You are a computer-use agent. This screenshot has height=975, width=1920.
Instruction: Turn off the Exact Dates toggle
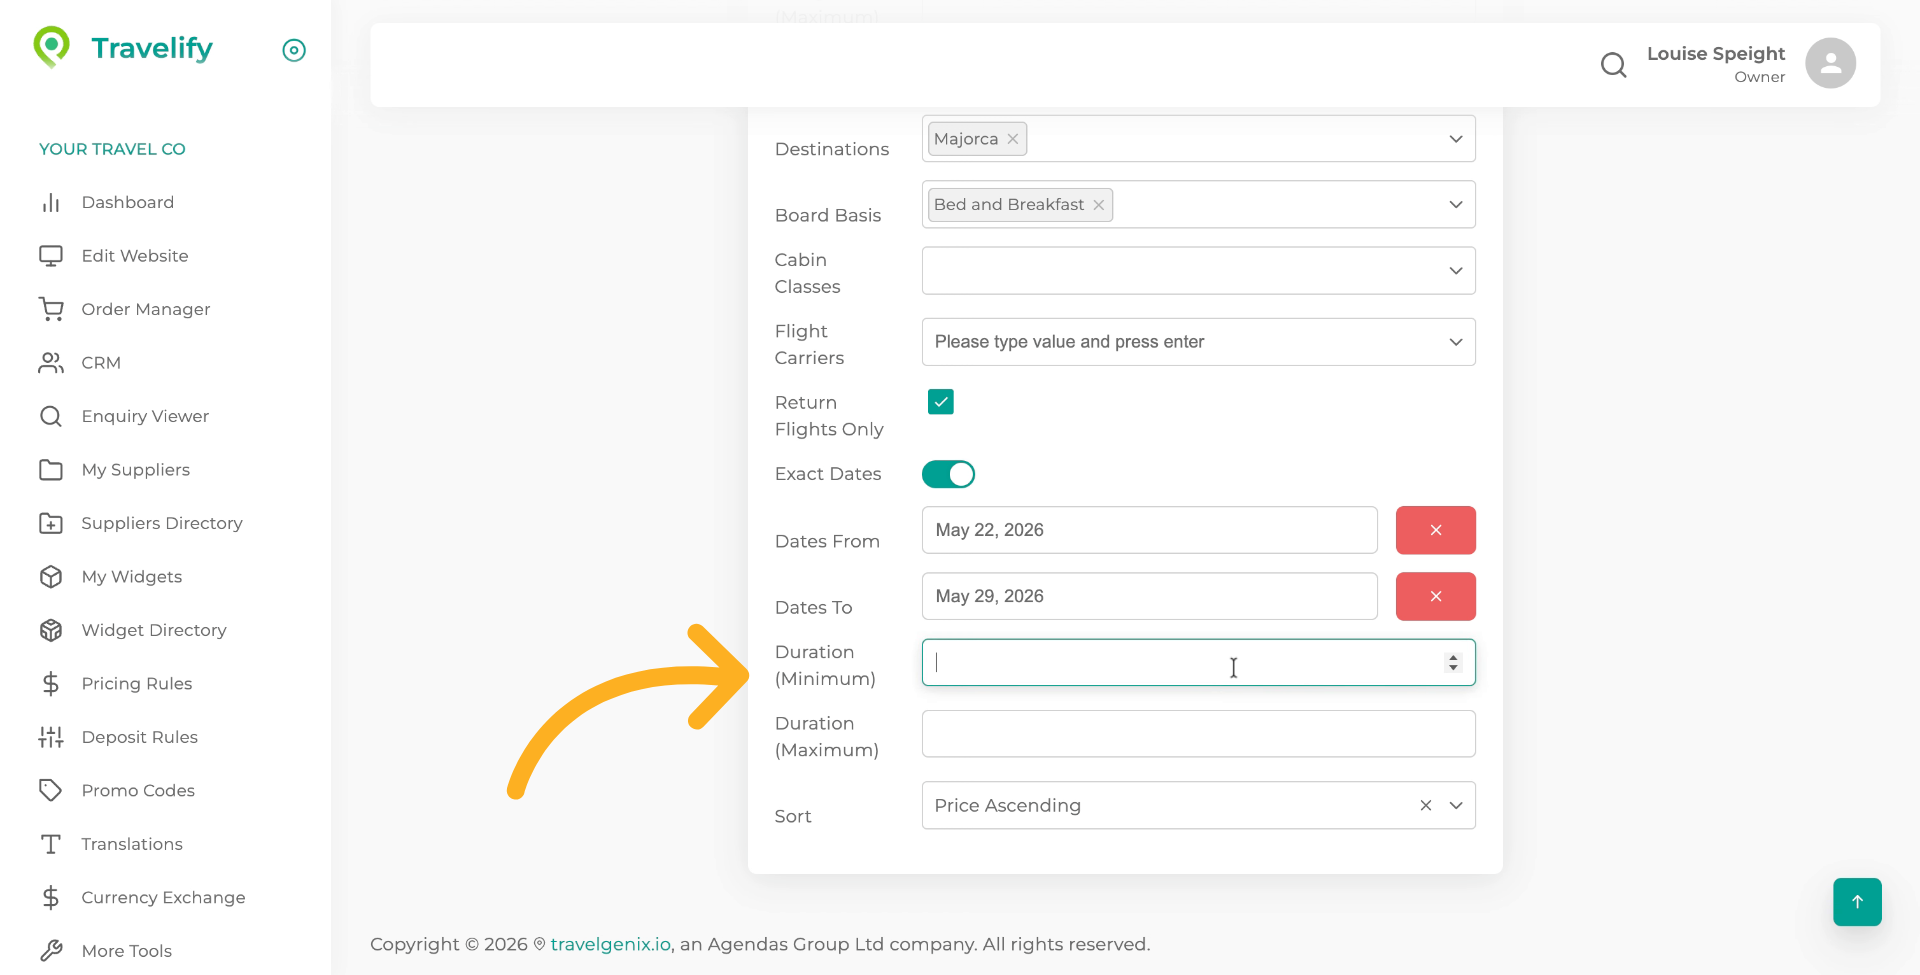(948, 474)
